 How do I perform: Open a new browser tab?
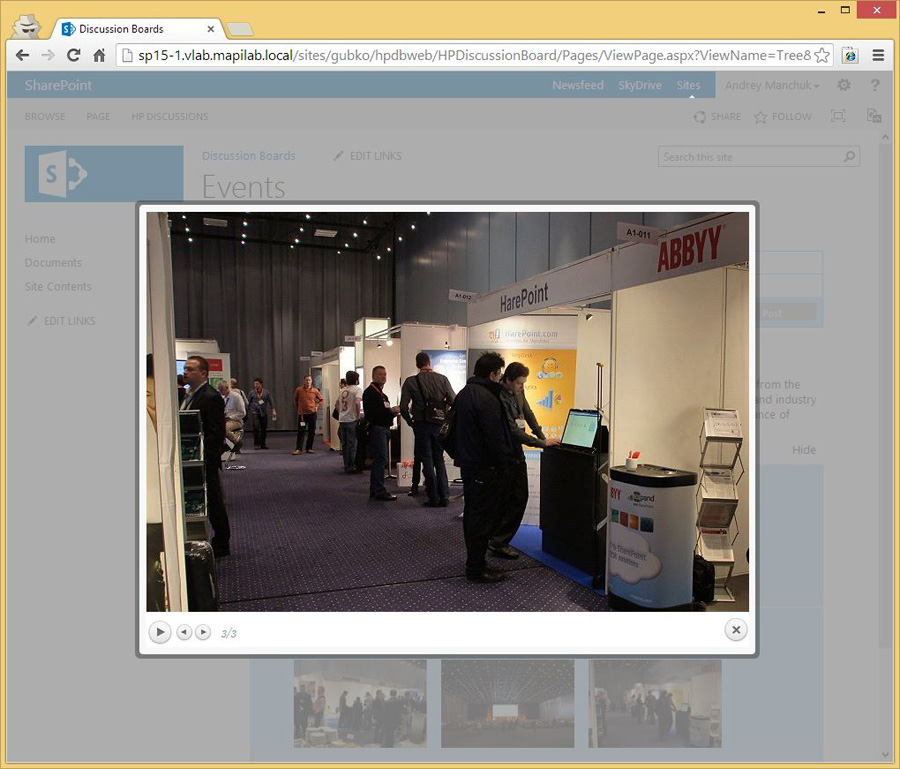pyautogui.click(x=240, y=29)
